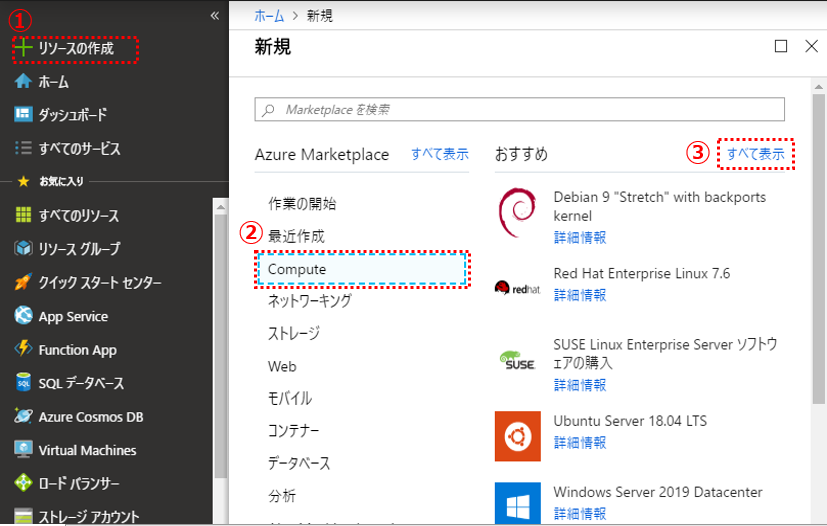Open Quickstart Center rocket icon
The height and width of the screenshot is (526, 827).
click(23, 282)
